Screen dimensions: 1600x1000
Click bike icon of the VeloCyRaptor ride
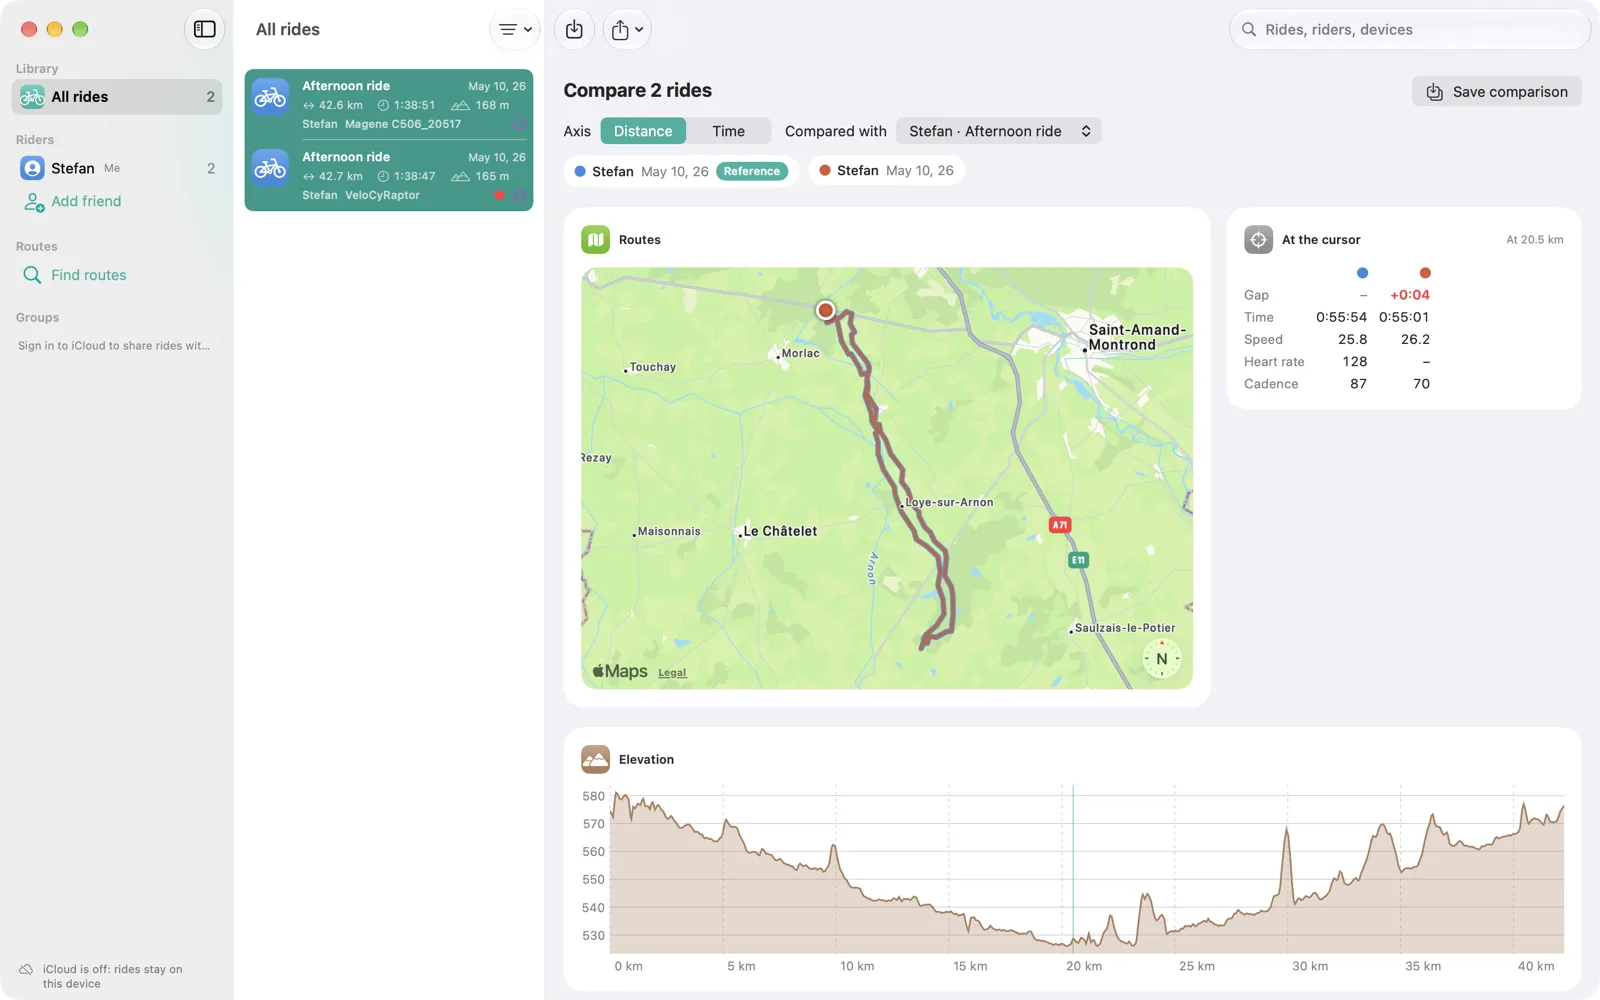tap(270, 168)
